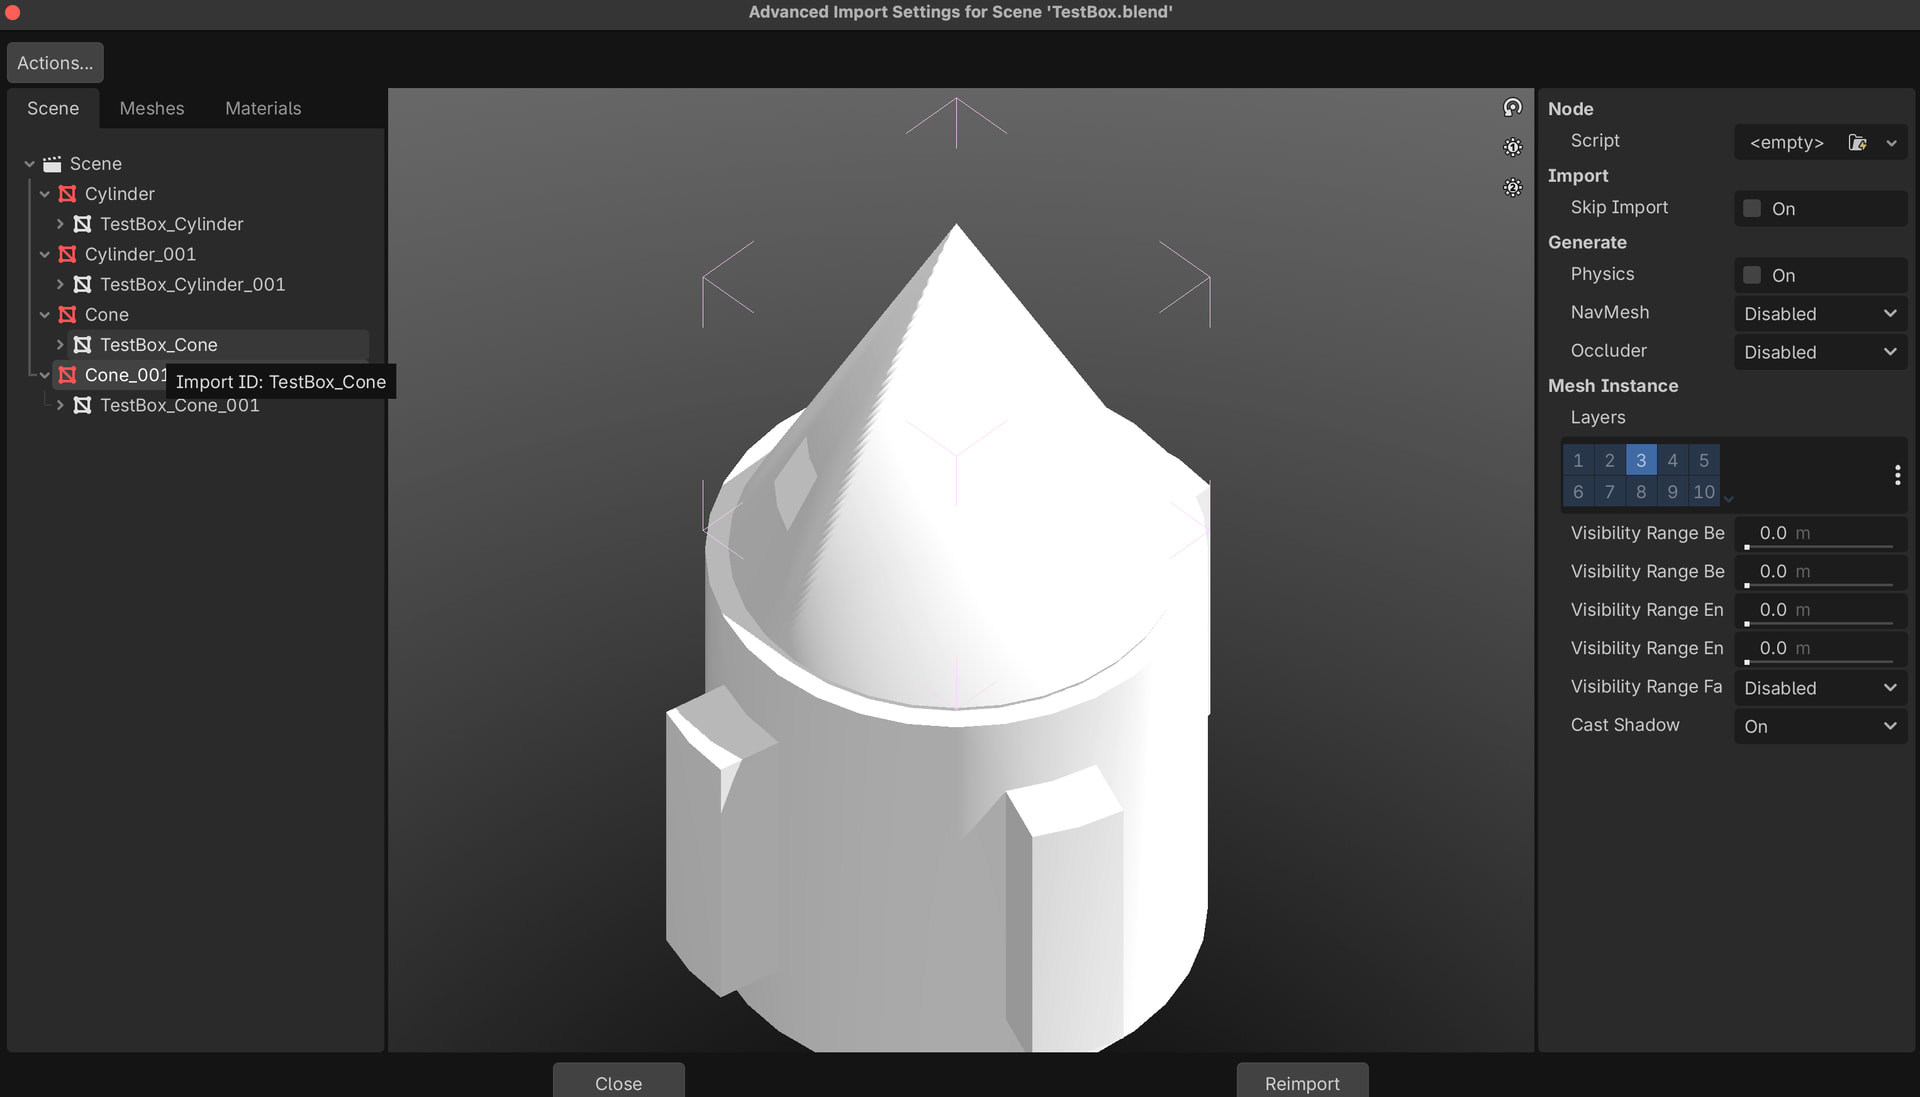The height and width of the screenshot is (1097, 1920).
Task: Toggle render layer 3 off
Action: [1641, 460]
